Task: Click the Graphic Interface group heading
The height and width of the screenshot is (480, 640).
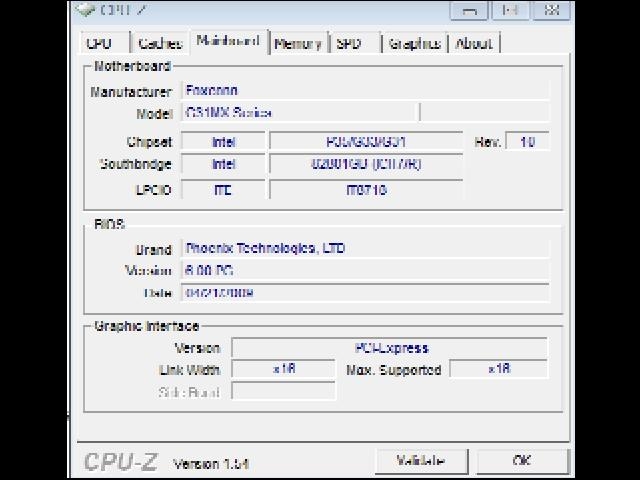Action: (x=147, y=326)
